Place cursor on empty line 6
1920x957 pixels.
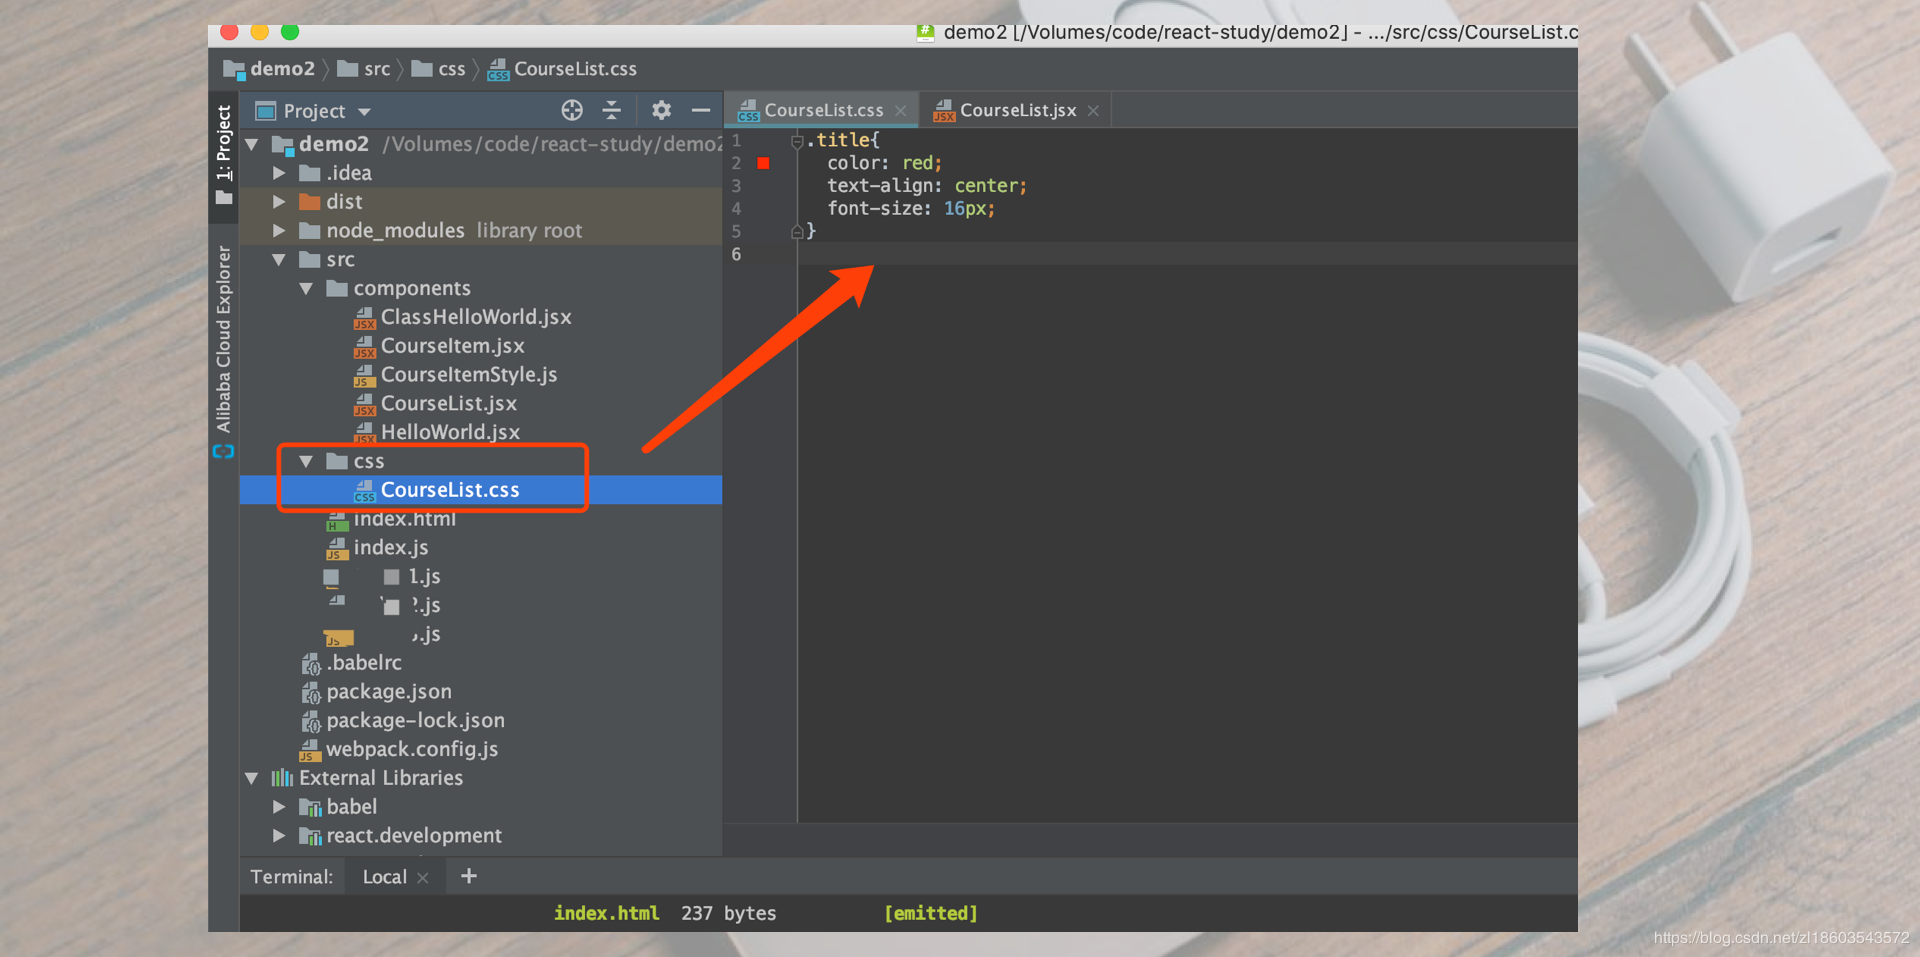pyautogui.click(x=1187, y=254)
